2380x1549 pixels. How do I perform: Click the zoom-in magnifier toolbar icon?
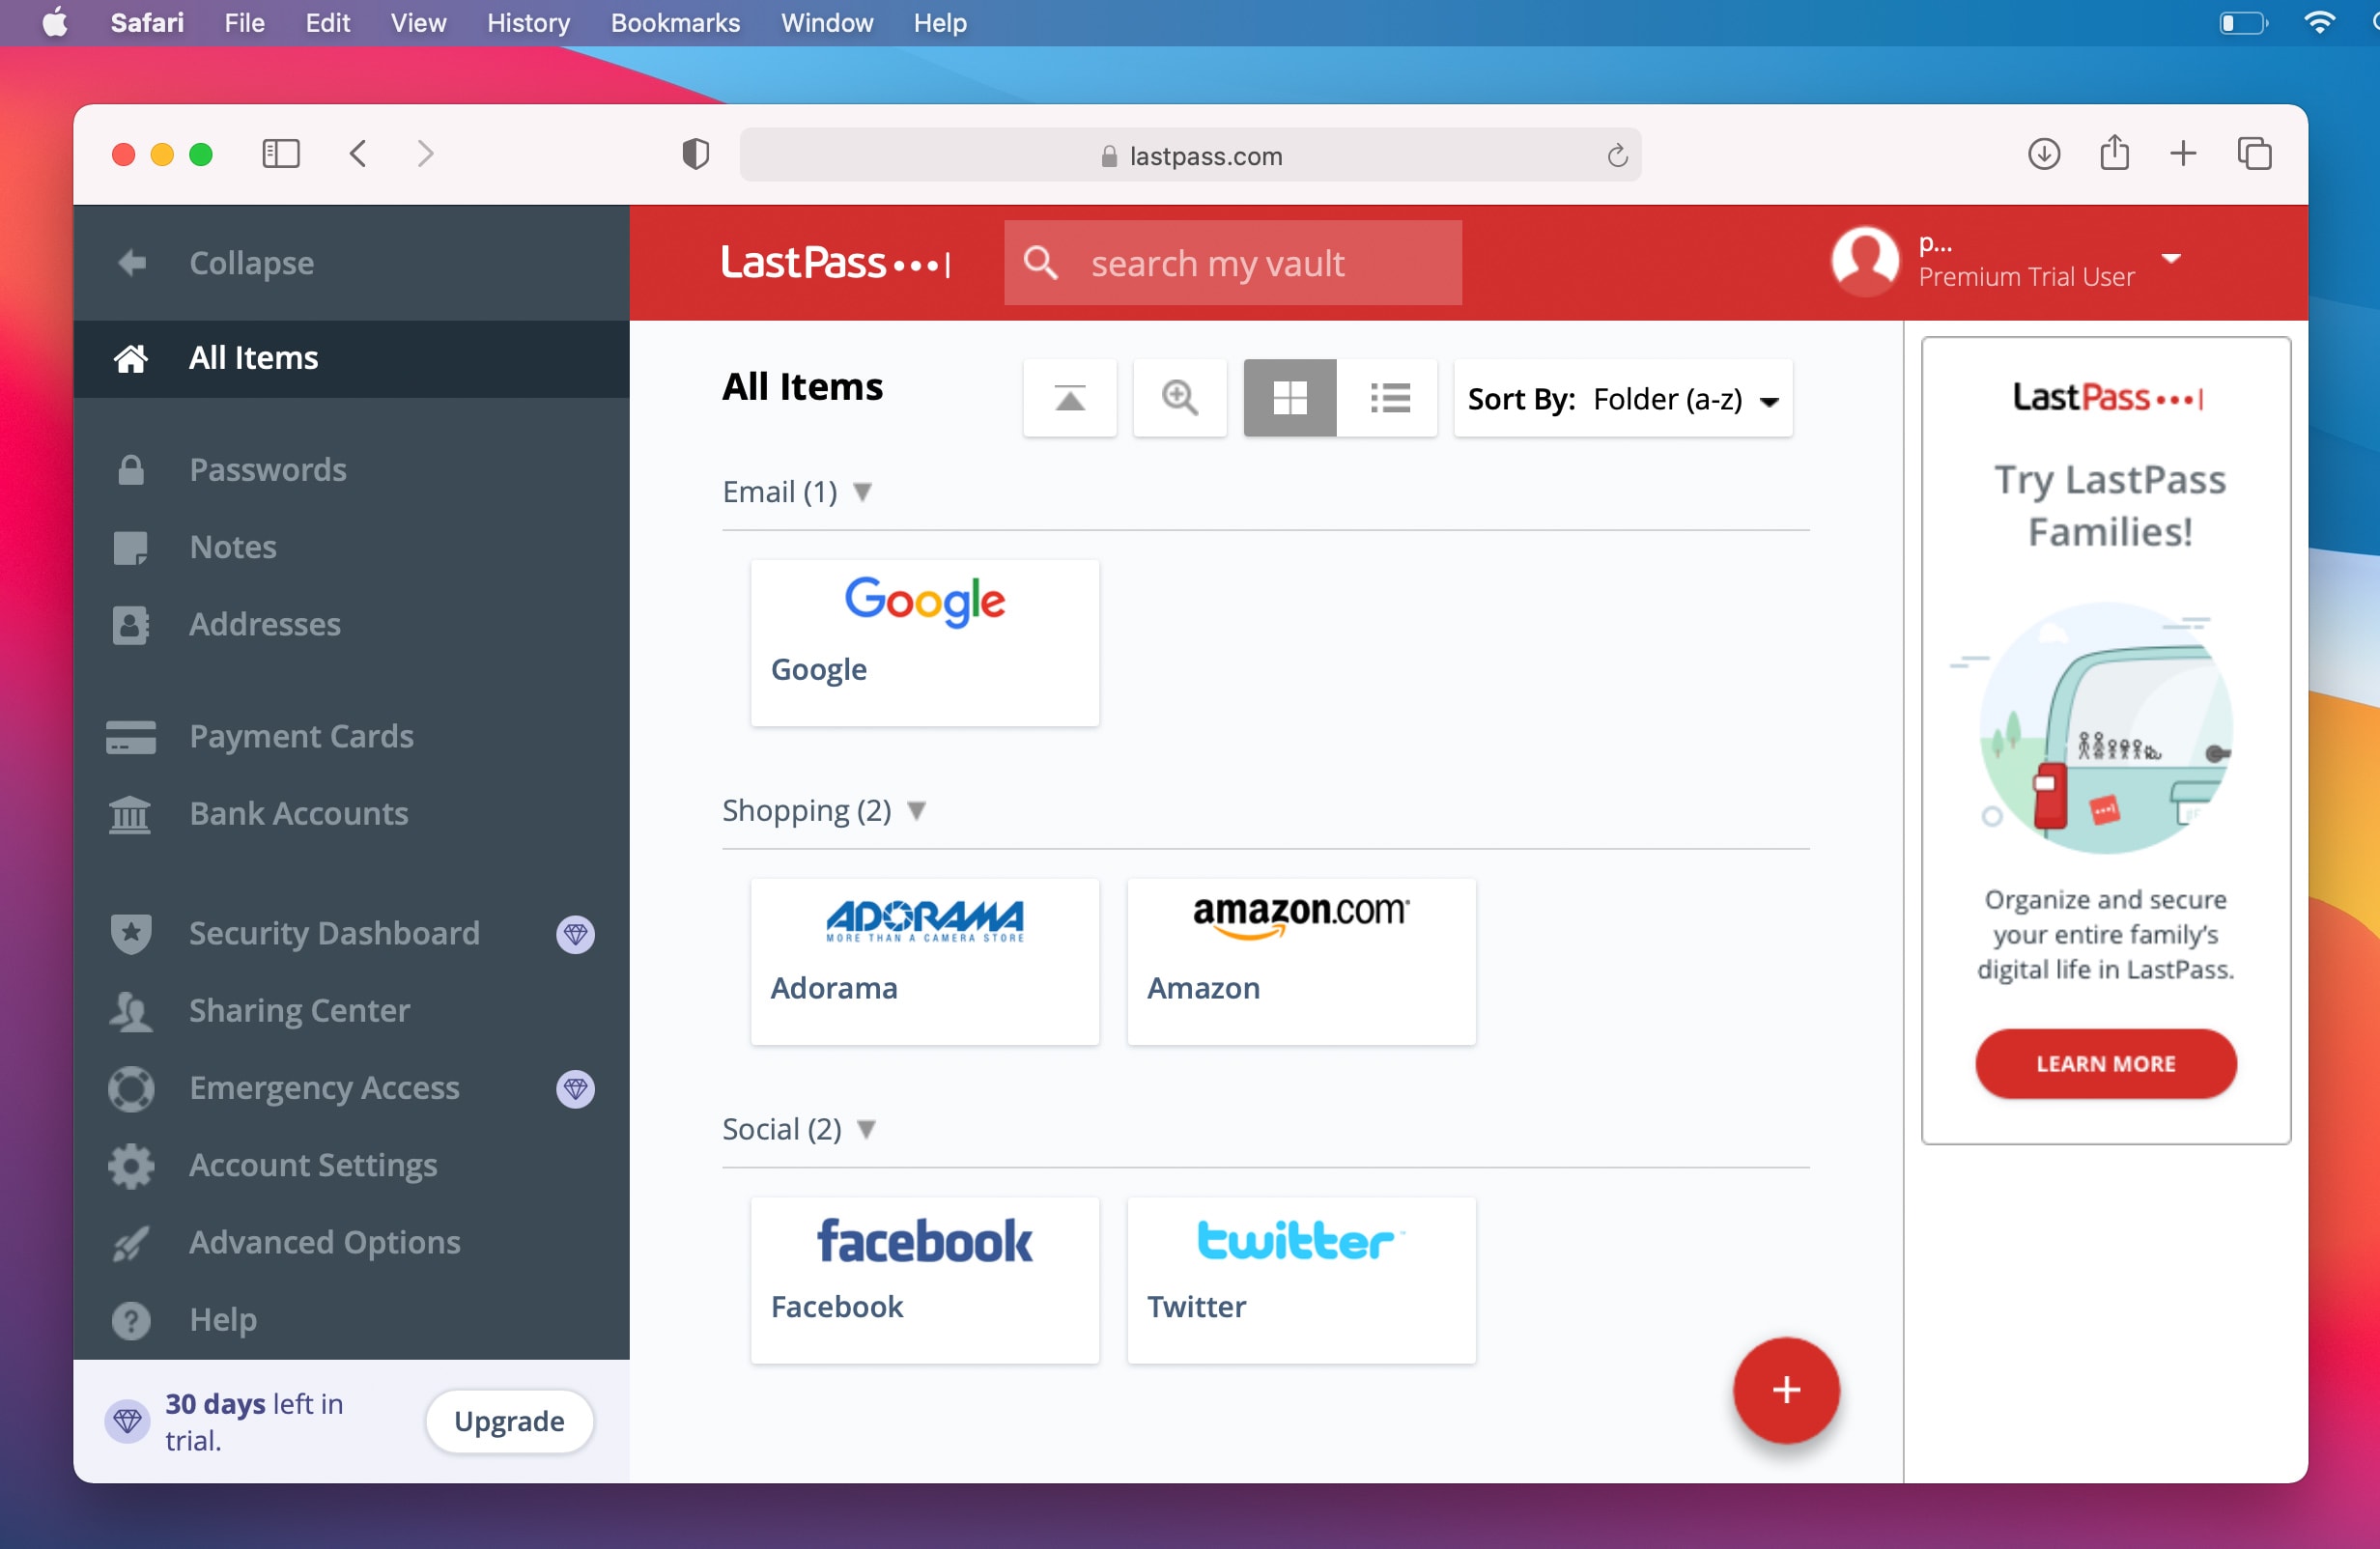1179,399
